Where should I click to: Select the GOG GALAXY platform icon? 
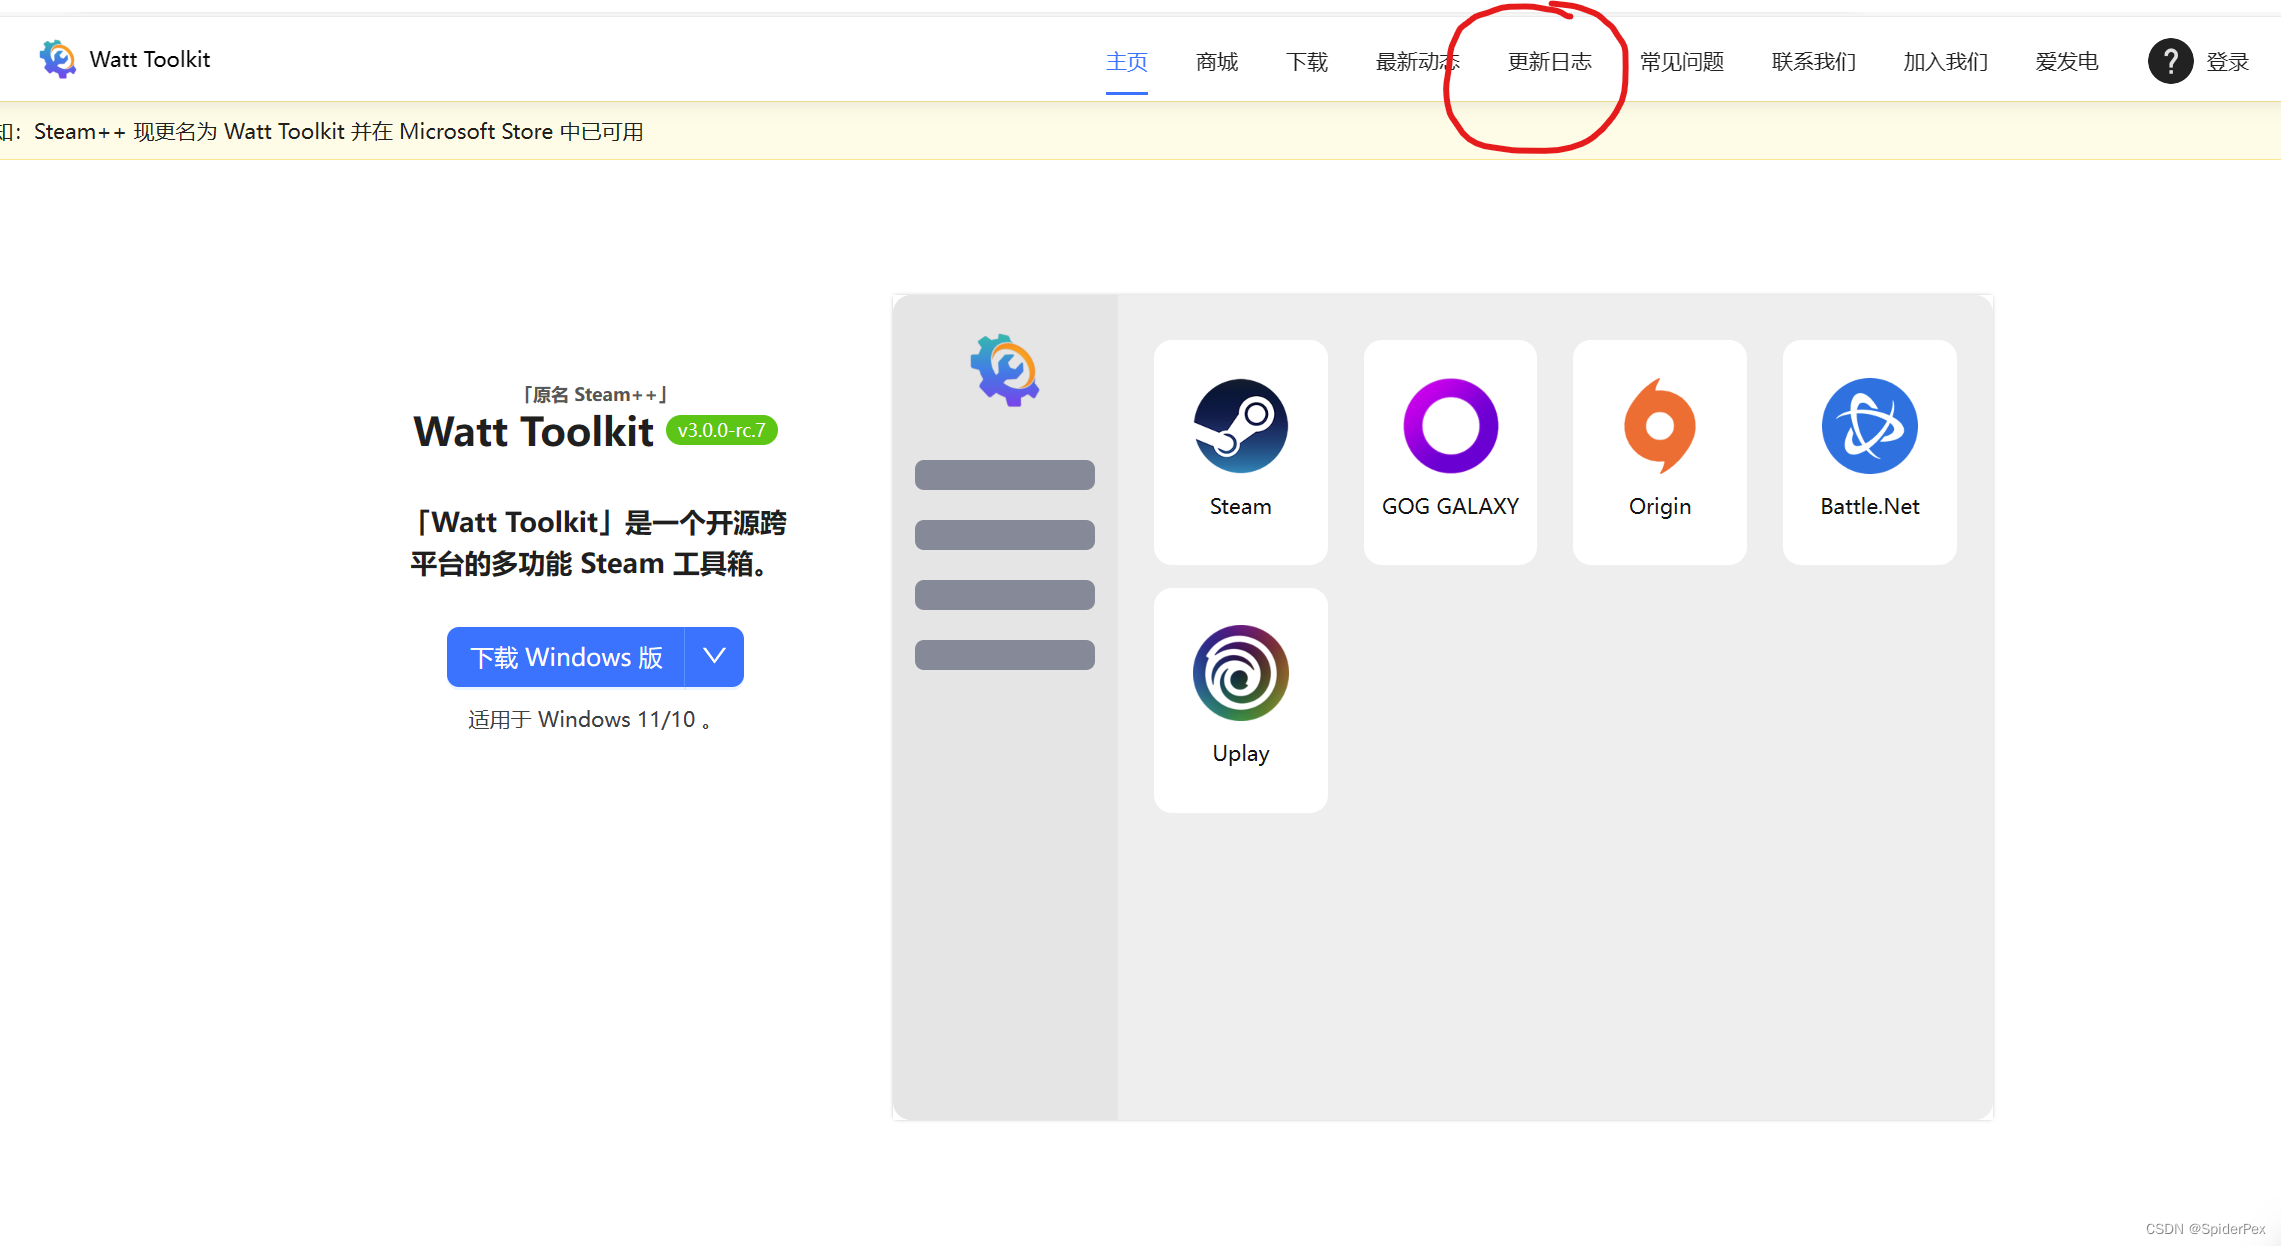[1449, 425]
